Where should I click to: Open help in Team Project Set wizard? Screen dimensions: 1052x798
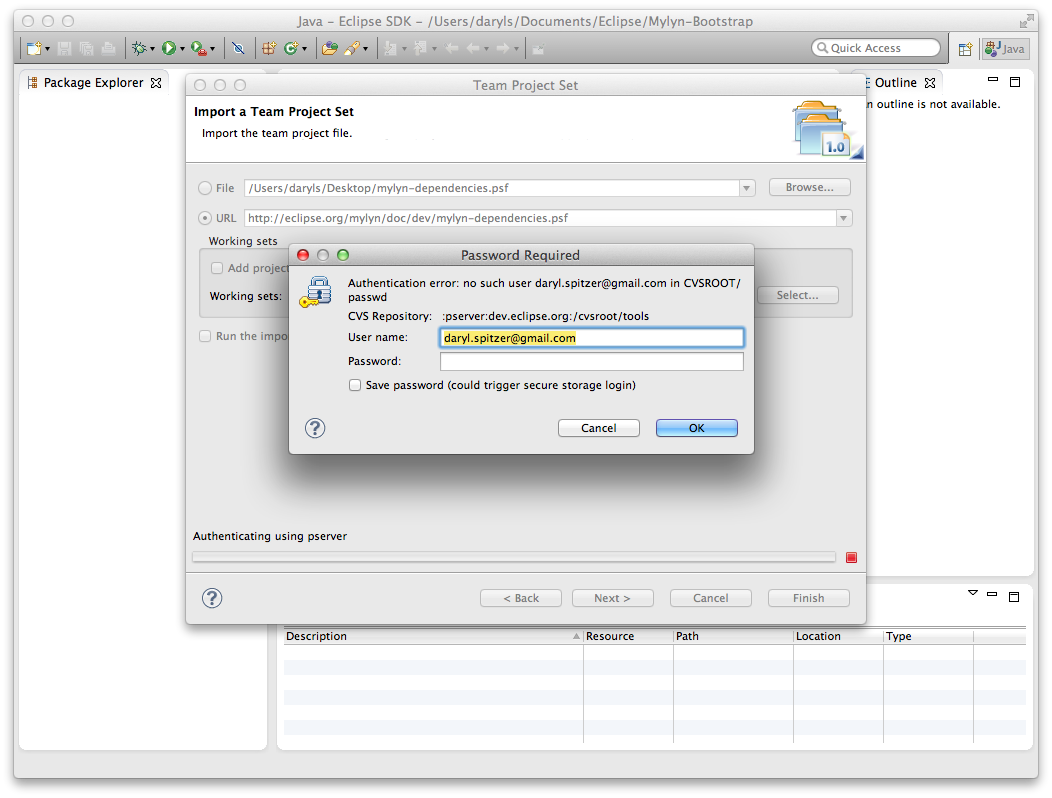212,598
